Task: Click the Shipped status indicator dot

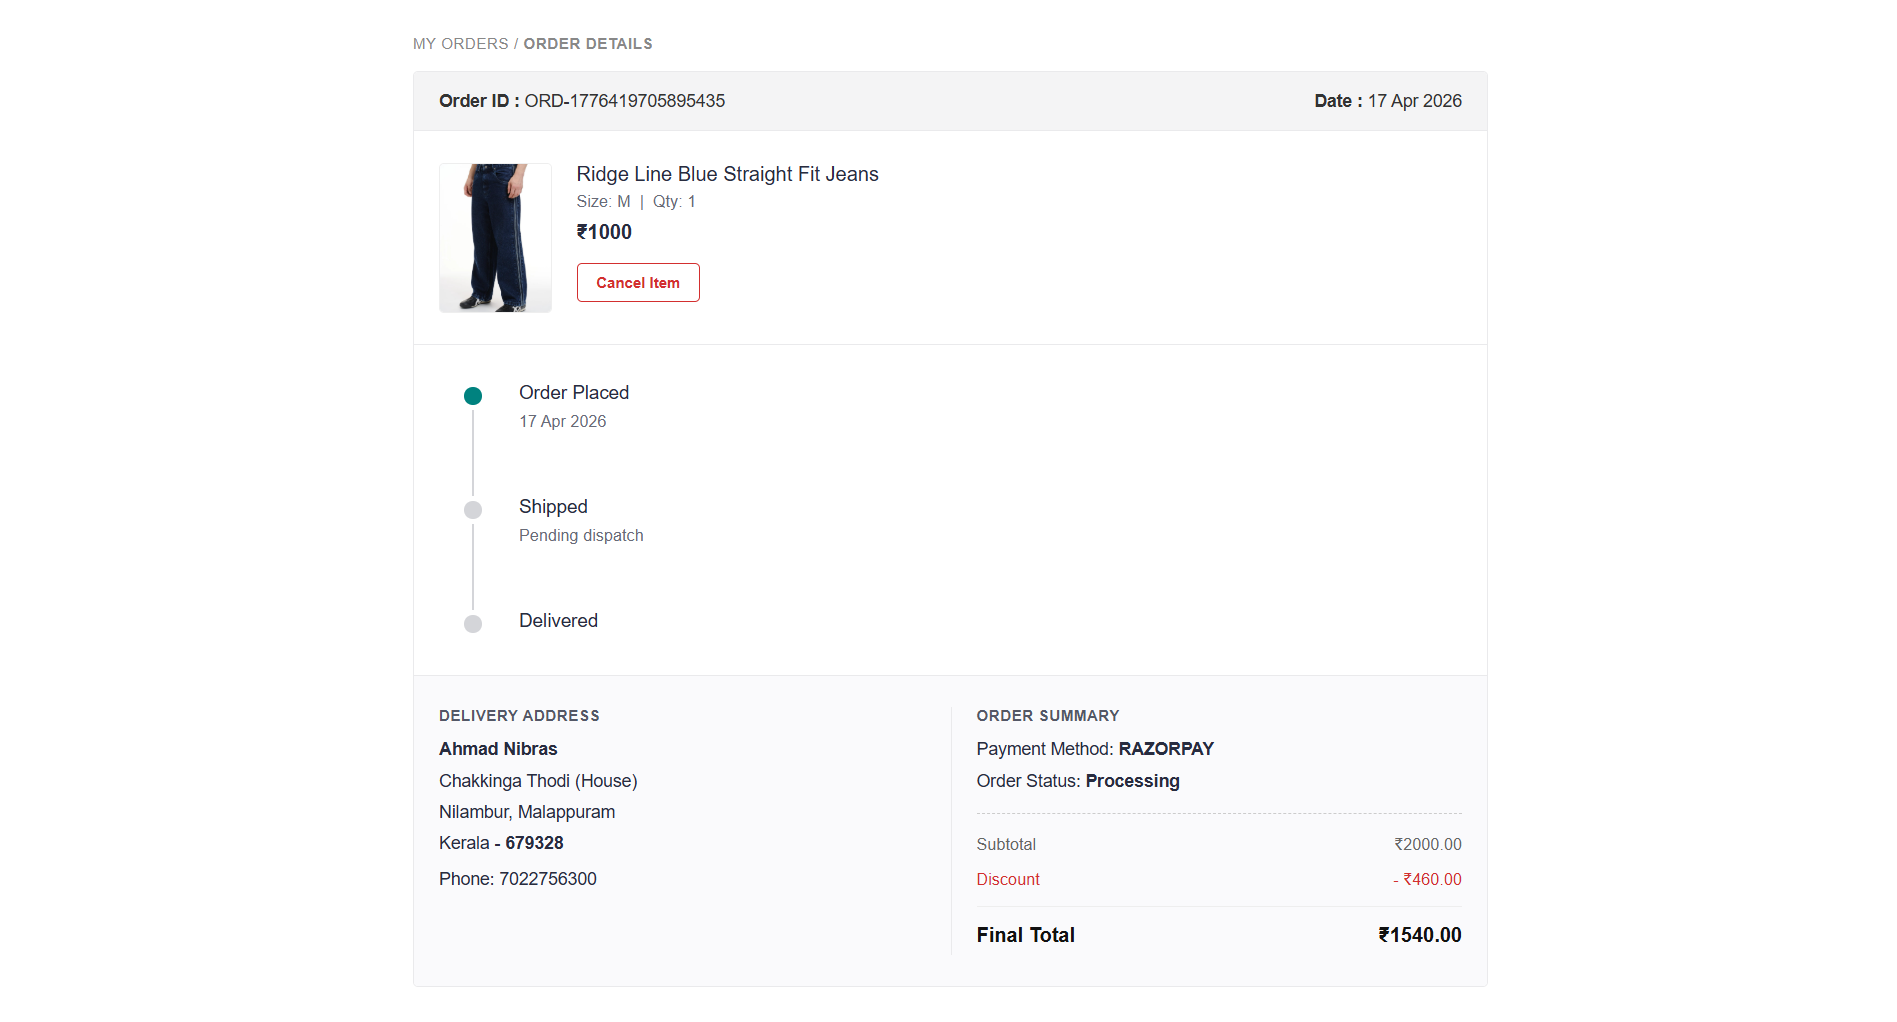Action: pos(472,509)
